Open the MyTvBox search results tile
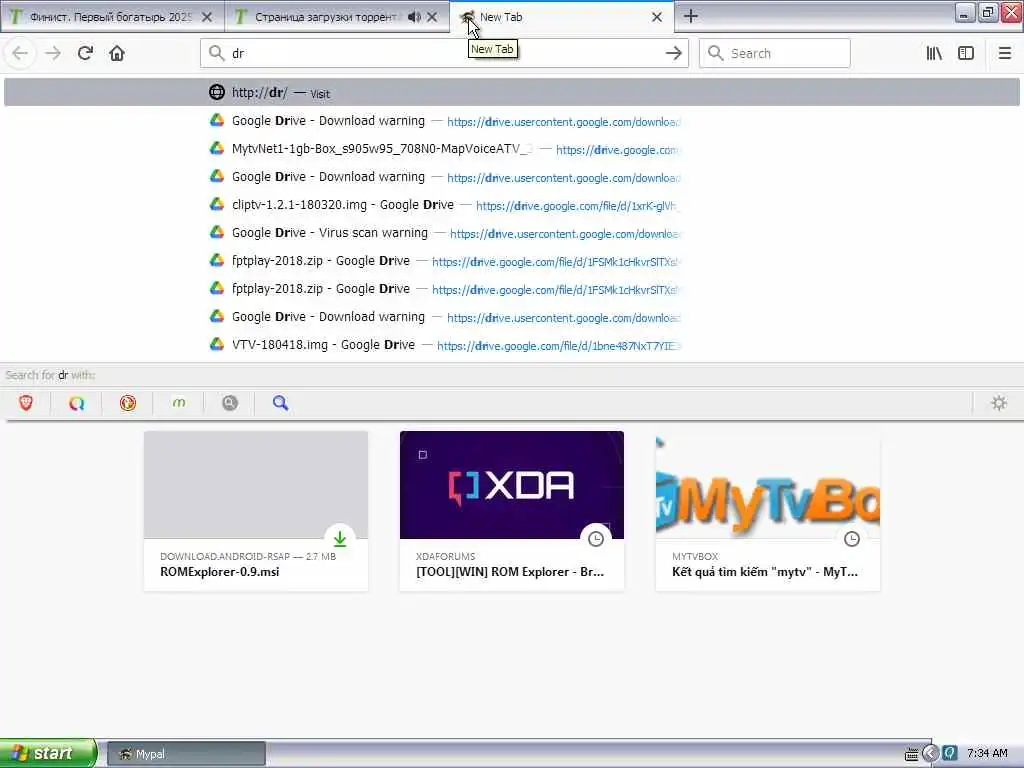The height and width of the screenshot is (768, 1024). tap(767, 511)
